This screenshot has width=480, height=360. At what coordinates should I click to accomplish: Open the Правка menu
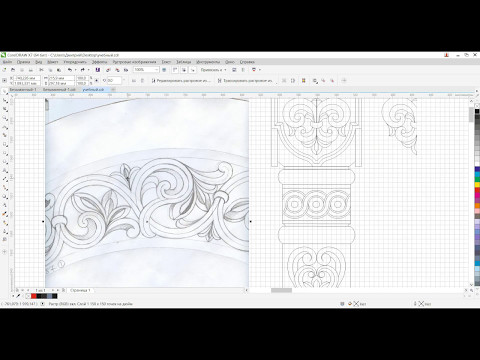pyautogui.click(x=23, y=62)
